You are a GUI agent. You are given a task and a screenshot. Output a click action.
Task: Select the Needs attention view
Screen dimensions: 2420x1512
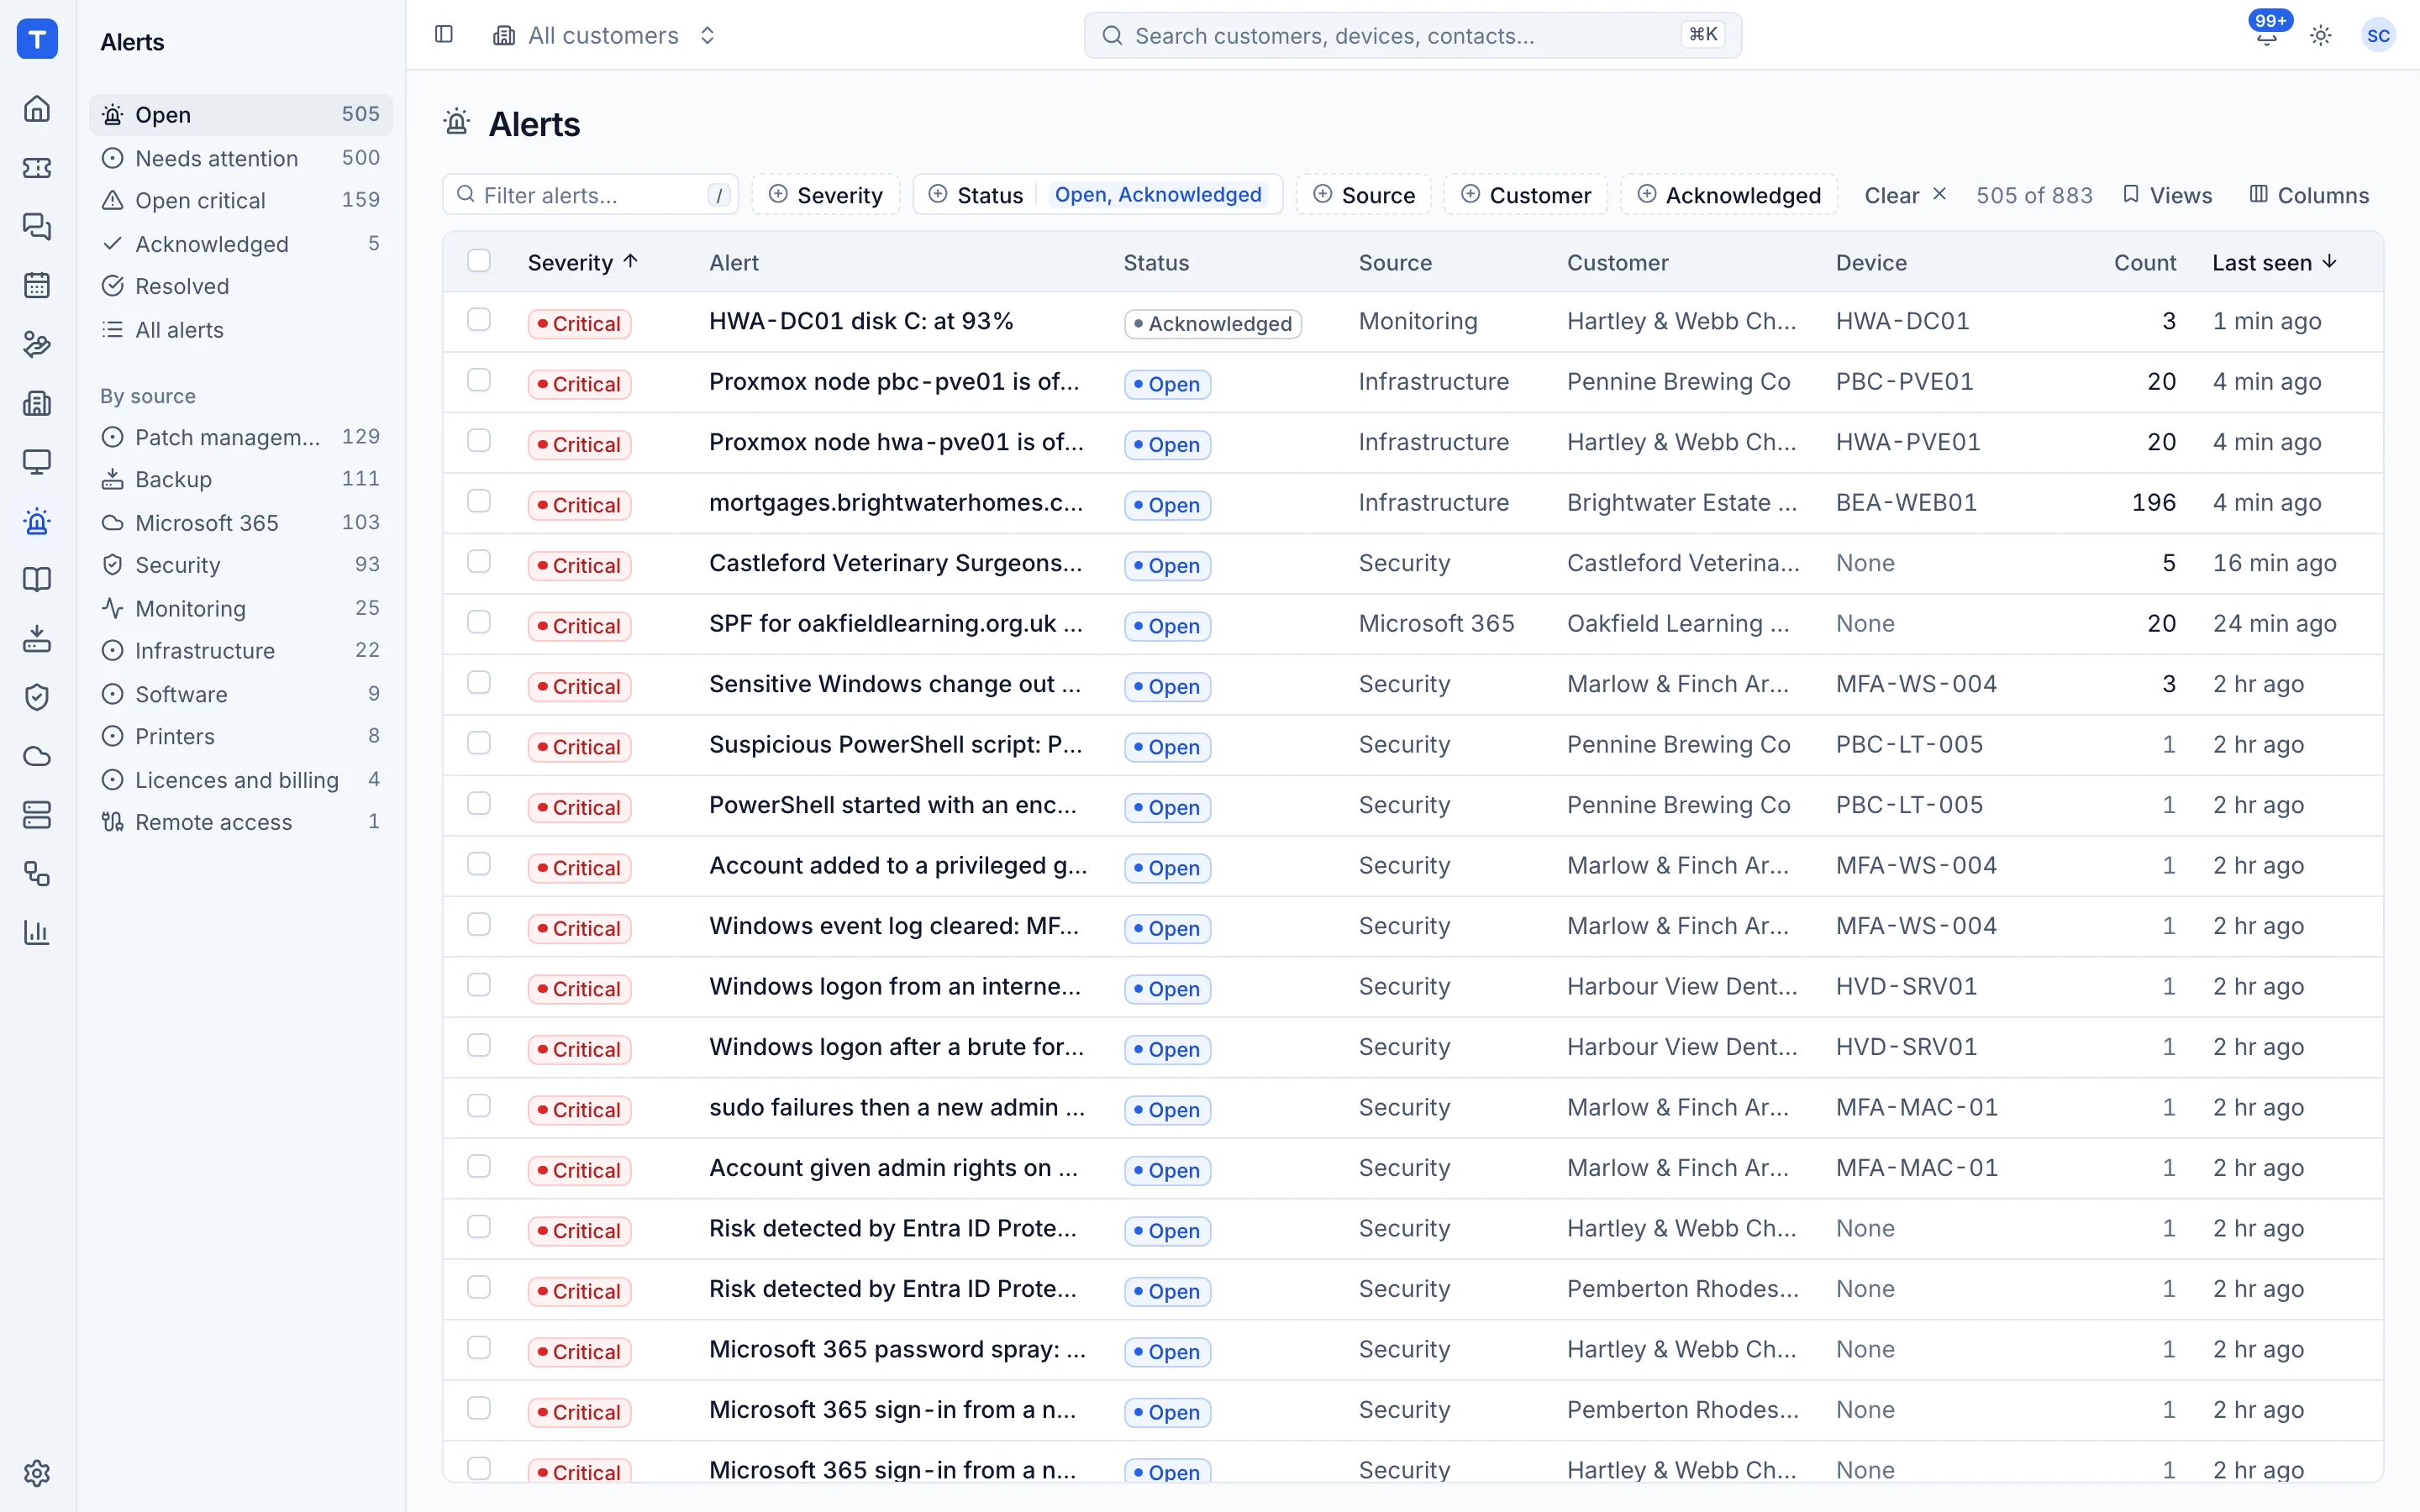[x=241, y=158]
